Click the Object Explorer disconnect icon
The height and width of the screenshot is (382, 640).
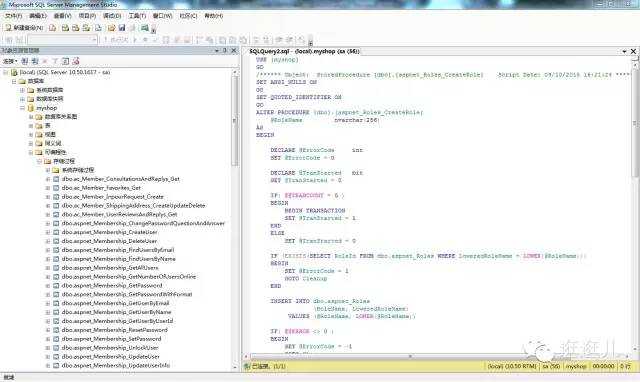(35, 61)
